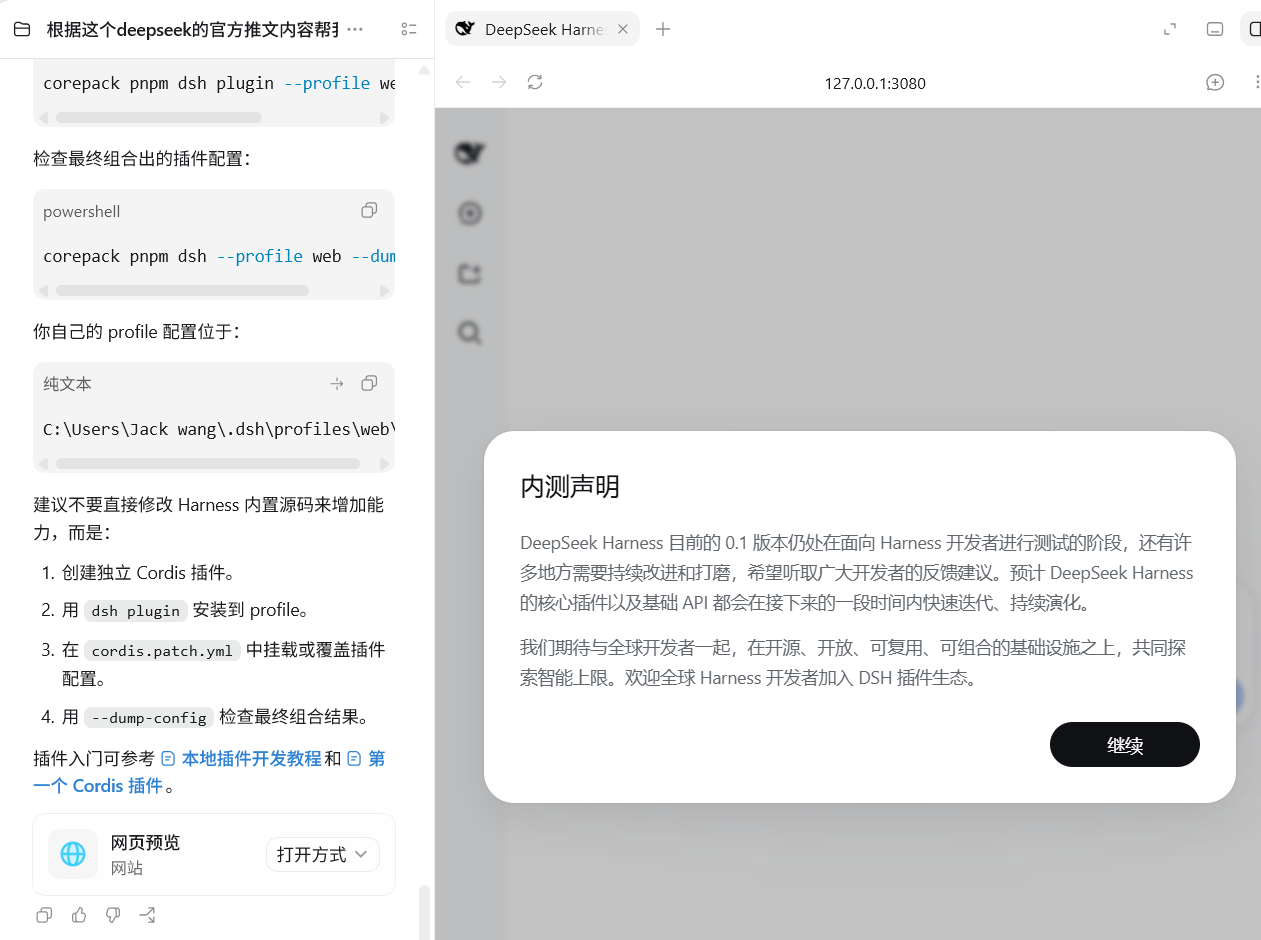Click the address bar 127.0.0.1:3080
This screenshot has height=940, width=1261.
pyautogui.click(x=875, y=83)
